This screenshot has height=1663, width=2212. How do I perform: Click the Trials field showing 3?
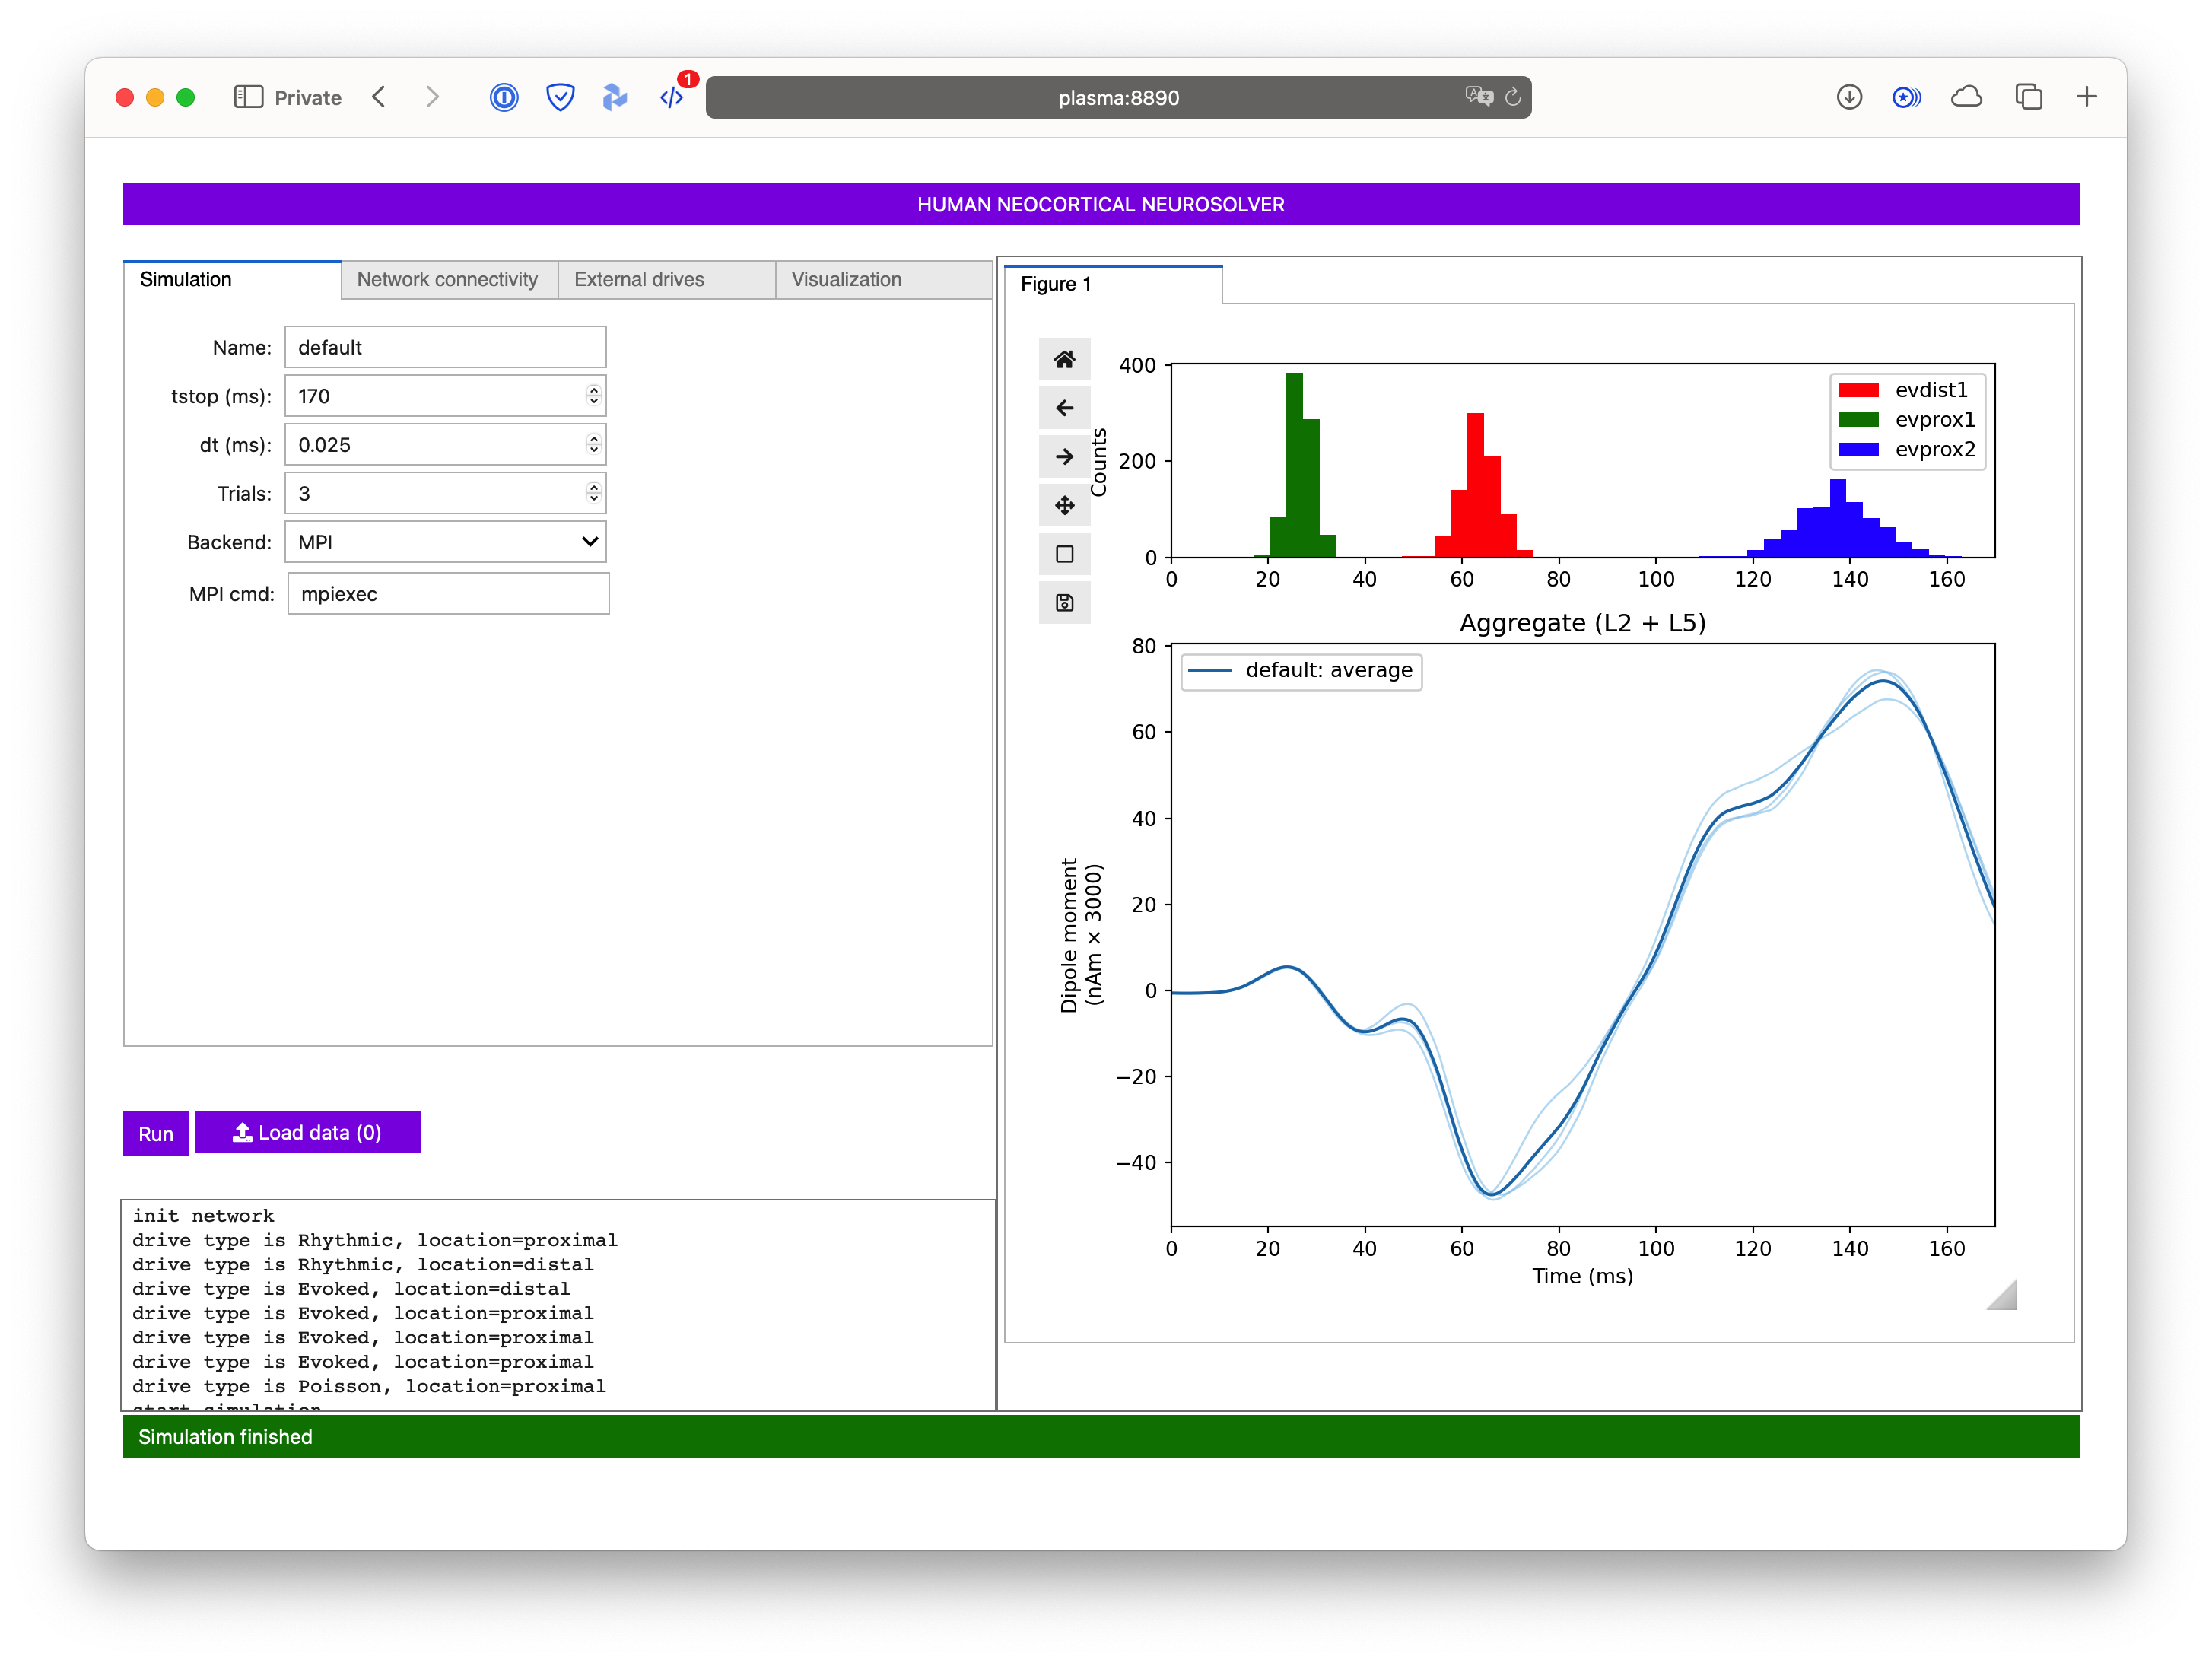[x=445, y=493]
